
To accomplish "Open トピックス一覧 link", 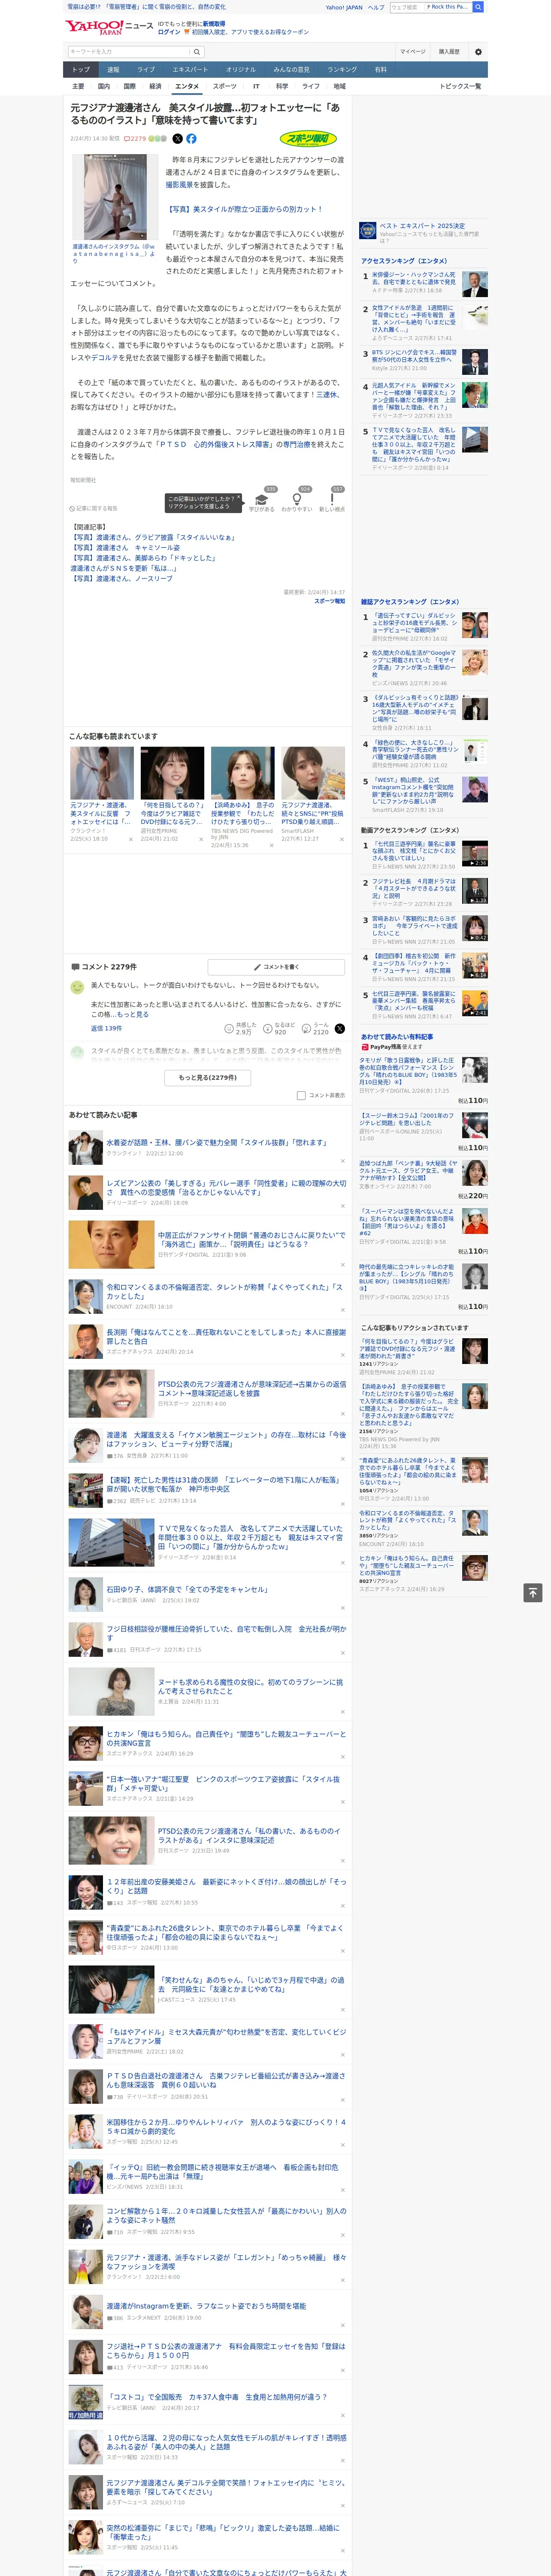I will [460, 86].
